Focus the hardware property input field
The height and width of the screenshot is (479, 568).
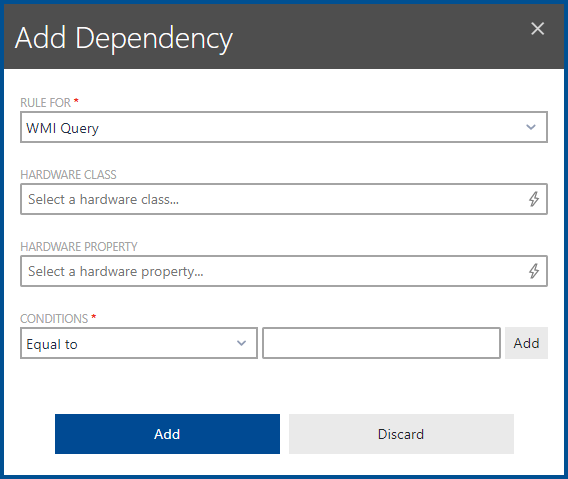(x=284, y=271)
